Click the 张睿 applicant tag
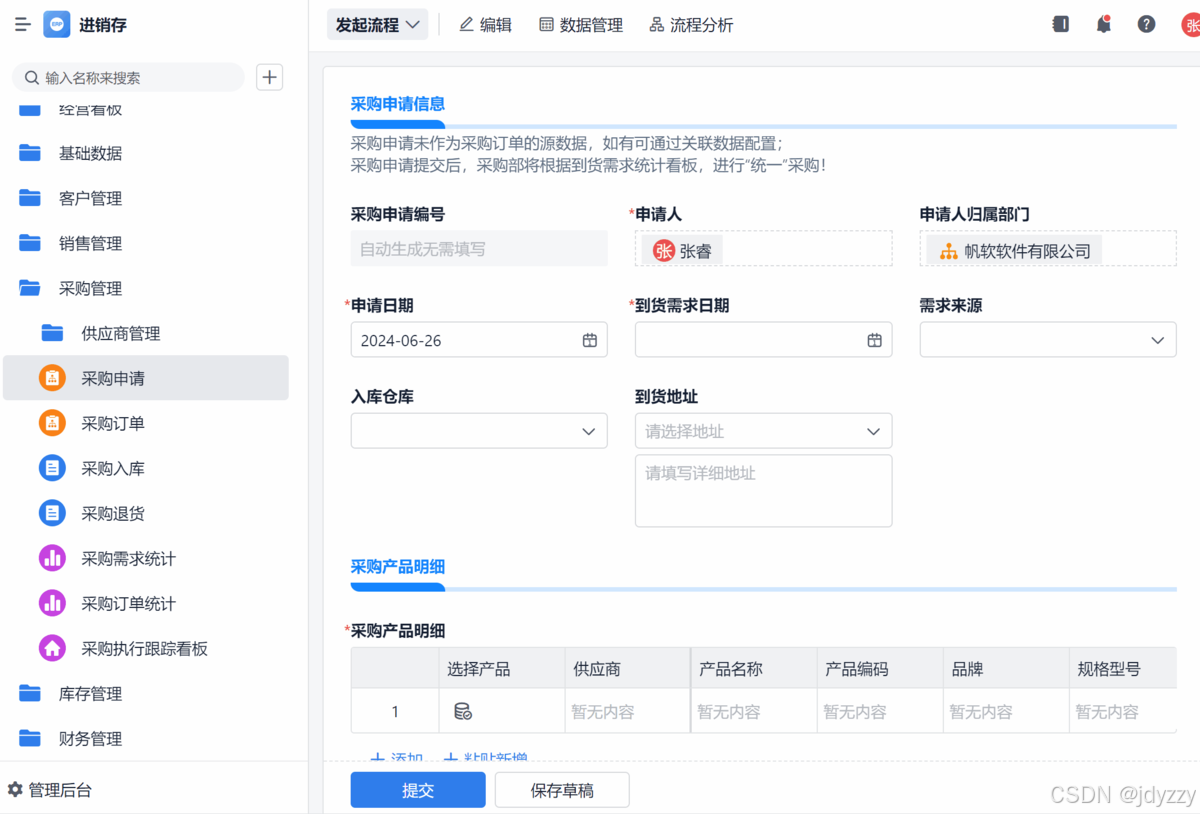This screenshot has width=1200, height=814. pos(683,250)
